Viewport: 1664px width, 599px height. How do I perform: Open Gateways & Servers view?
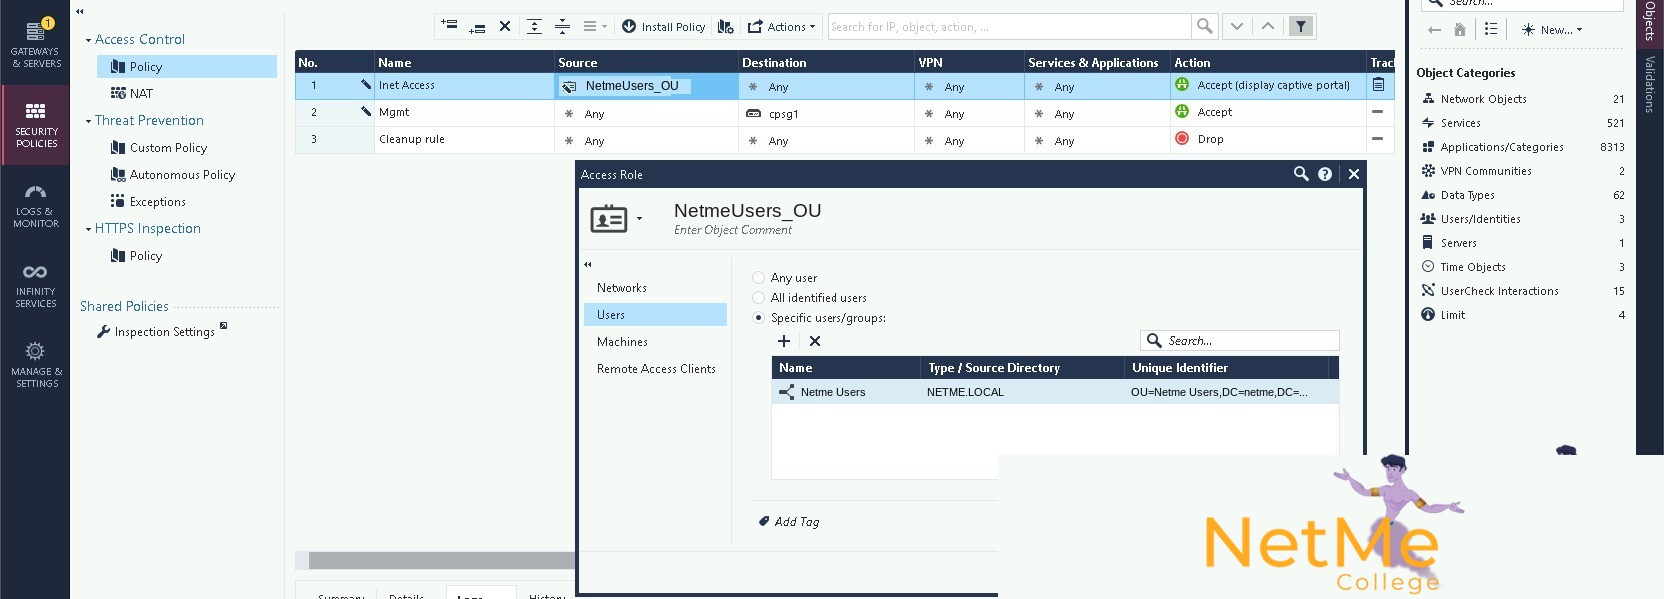pyautogui.click(x=35, y=44)
